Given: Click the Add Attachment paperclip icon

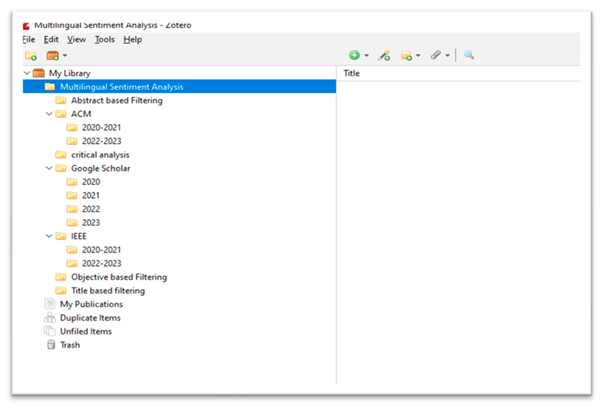Looking at the screenshot, I should (x=437, y=56).
